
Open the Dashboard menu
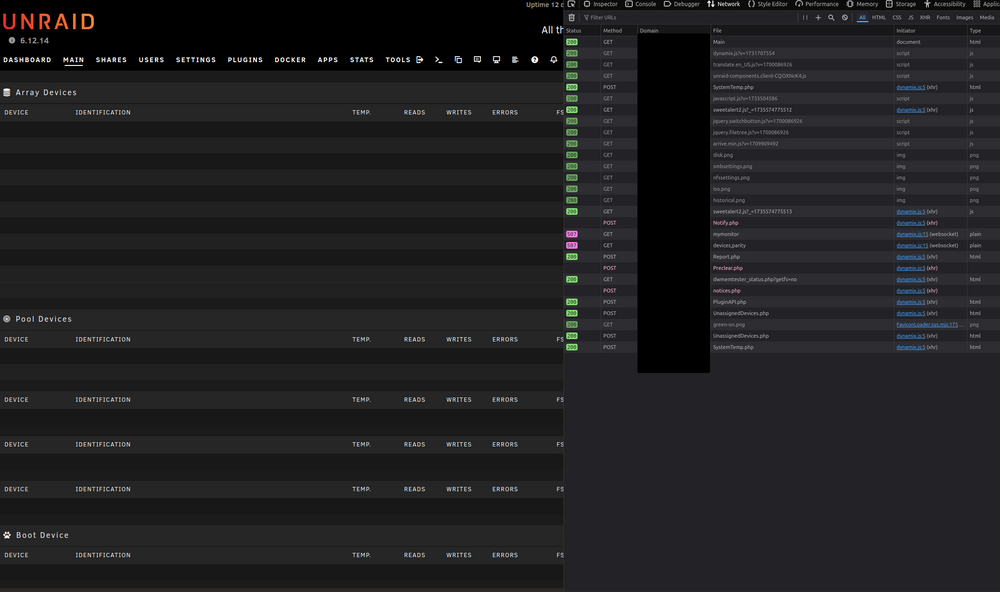click(27, 60)
